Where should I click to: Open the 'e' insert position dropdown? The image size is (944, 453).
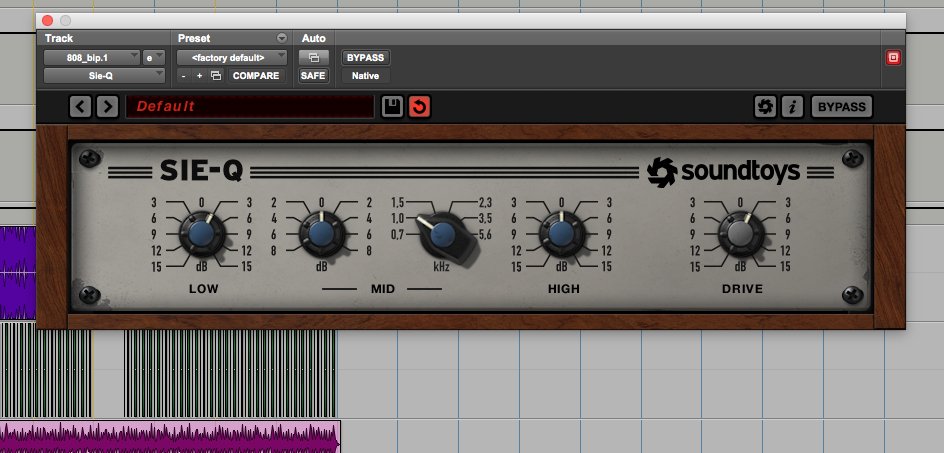(154, 58)
